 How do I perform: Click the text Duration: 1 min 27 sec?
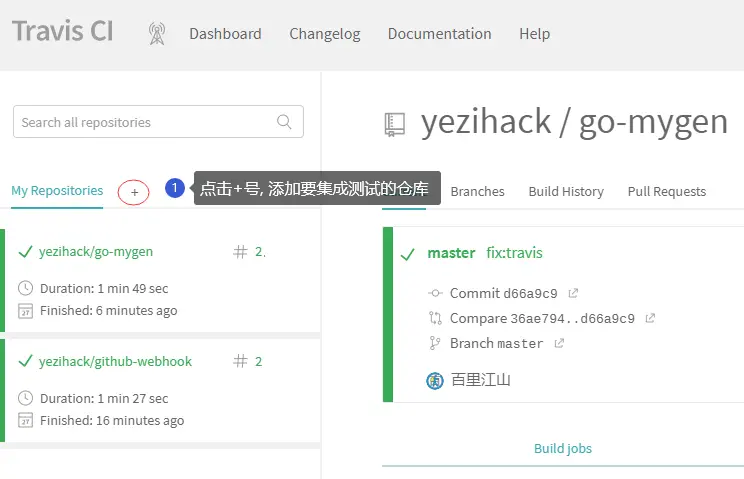pos(104,398)
